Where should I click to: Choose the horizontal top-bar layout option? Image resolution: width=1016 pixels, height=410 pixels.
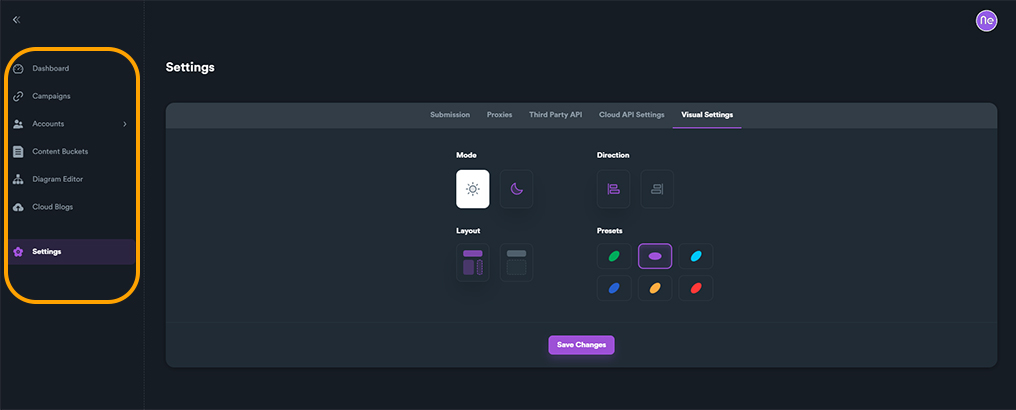click(x=516, y=262)
